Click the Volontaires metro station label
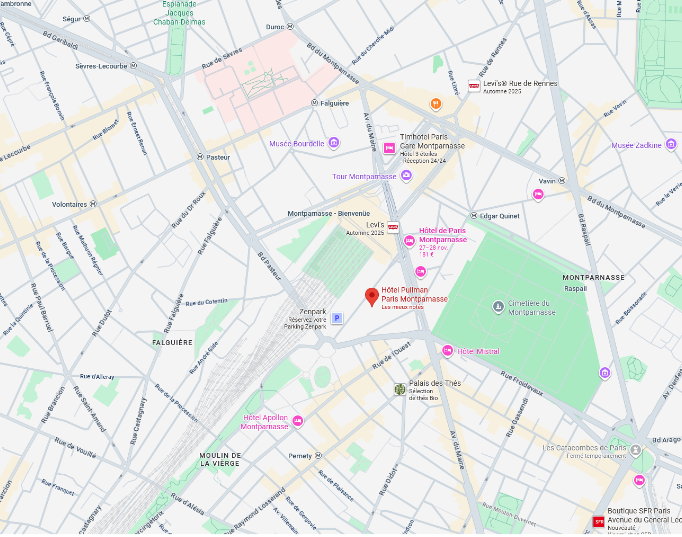 pos(69,203)
